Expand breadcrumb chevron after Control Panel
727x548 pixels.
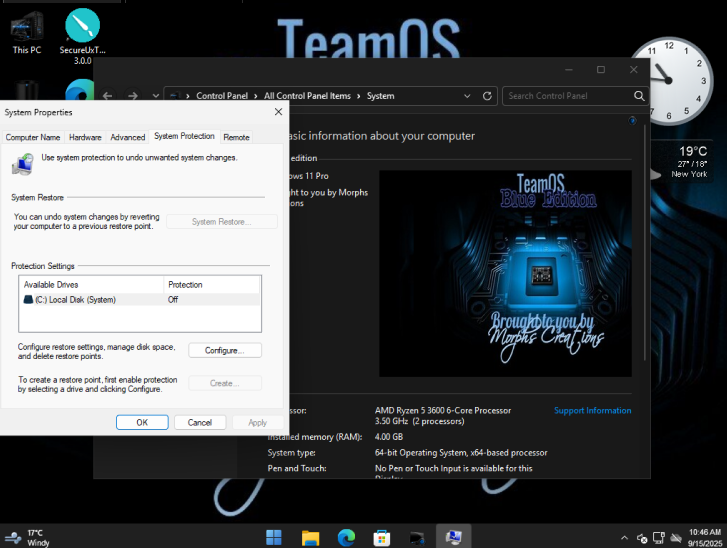click(255, 96)
